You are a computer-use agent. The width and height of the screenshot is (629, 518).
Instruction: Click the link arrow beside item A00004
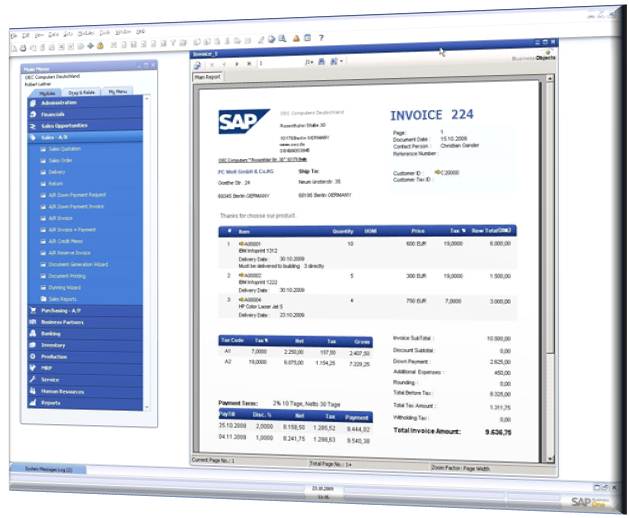click(241, 299)
